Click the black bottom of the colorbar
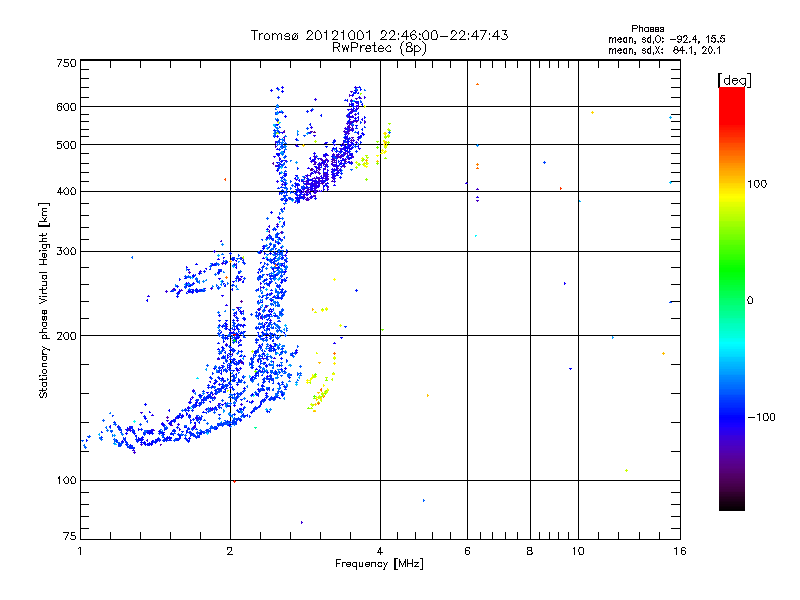The height and width of the screenshot is (600, 800). pyautogui.click(x=732, y=503)
